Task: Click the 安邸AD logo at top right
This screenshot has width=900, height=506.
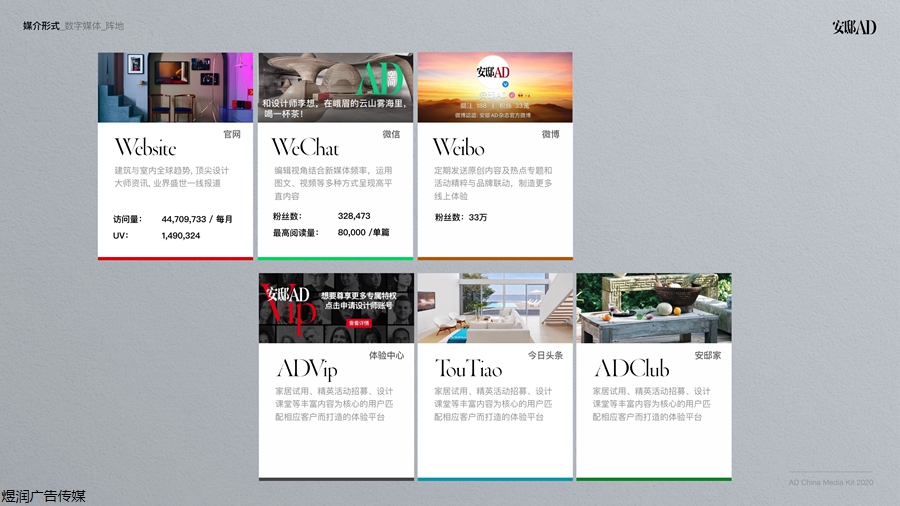Action: [854, 27]
